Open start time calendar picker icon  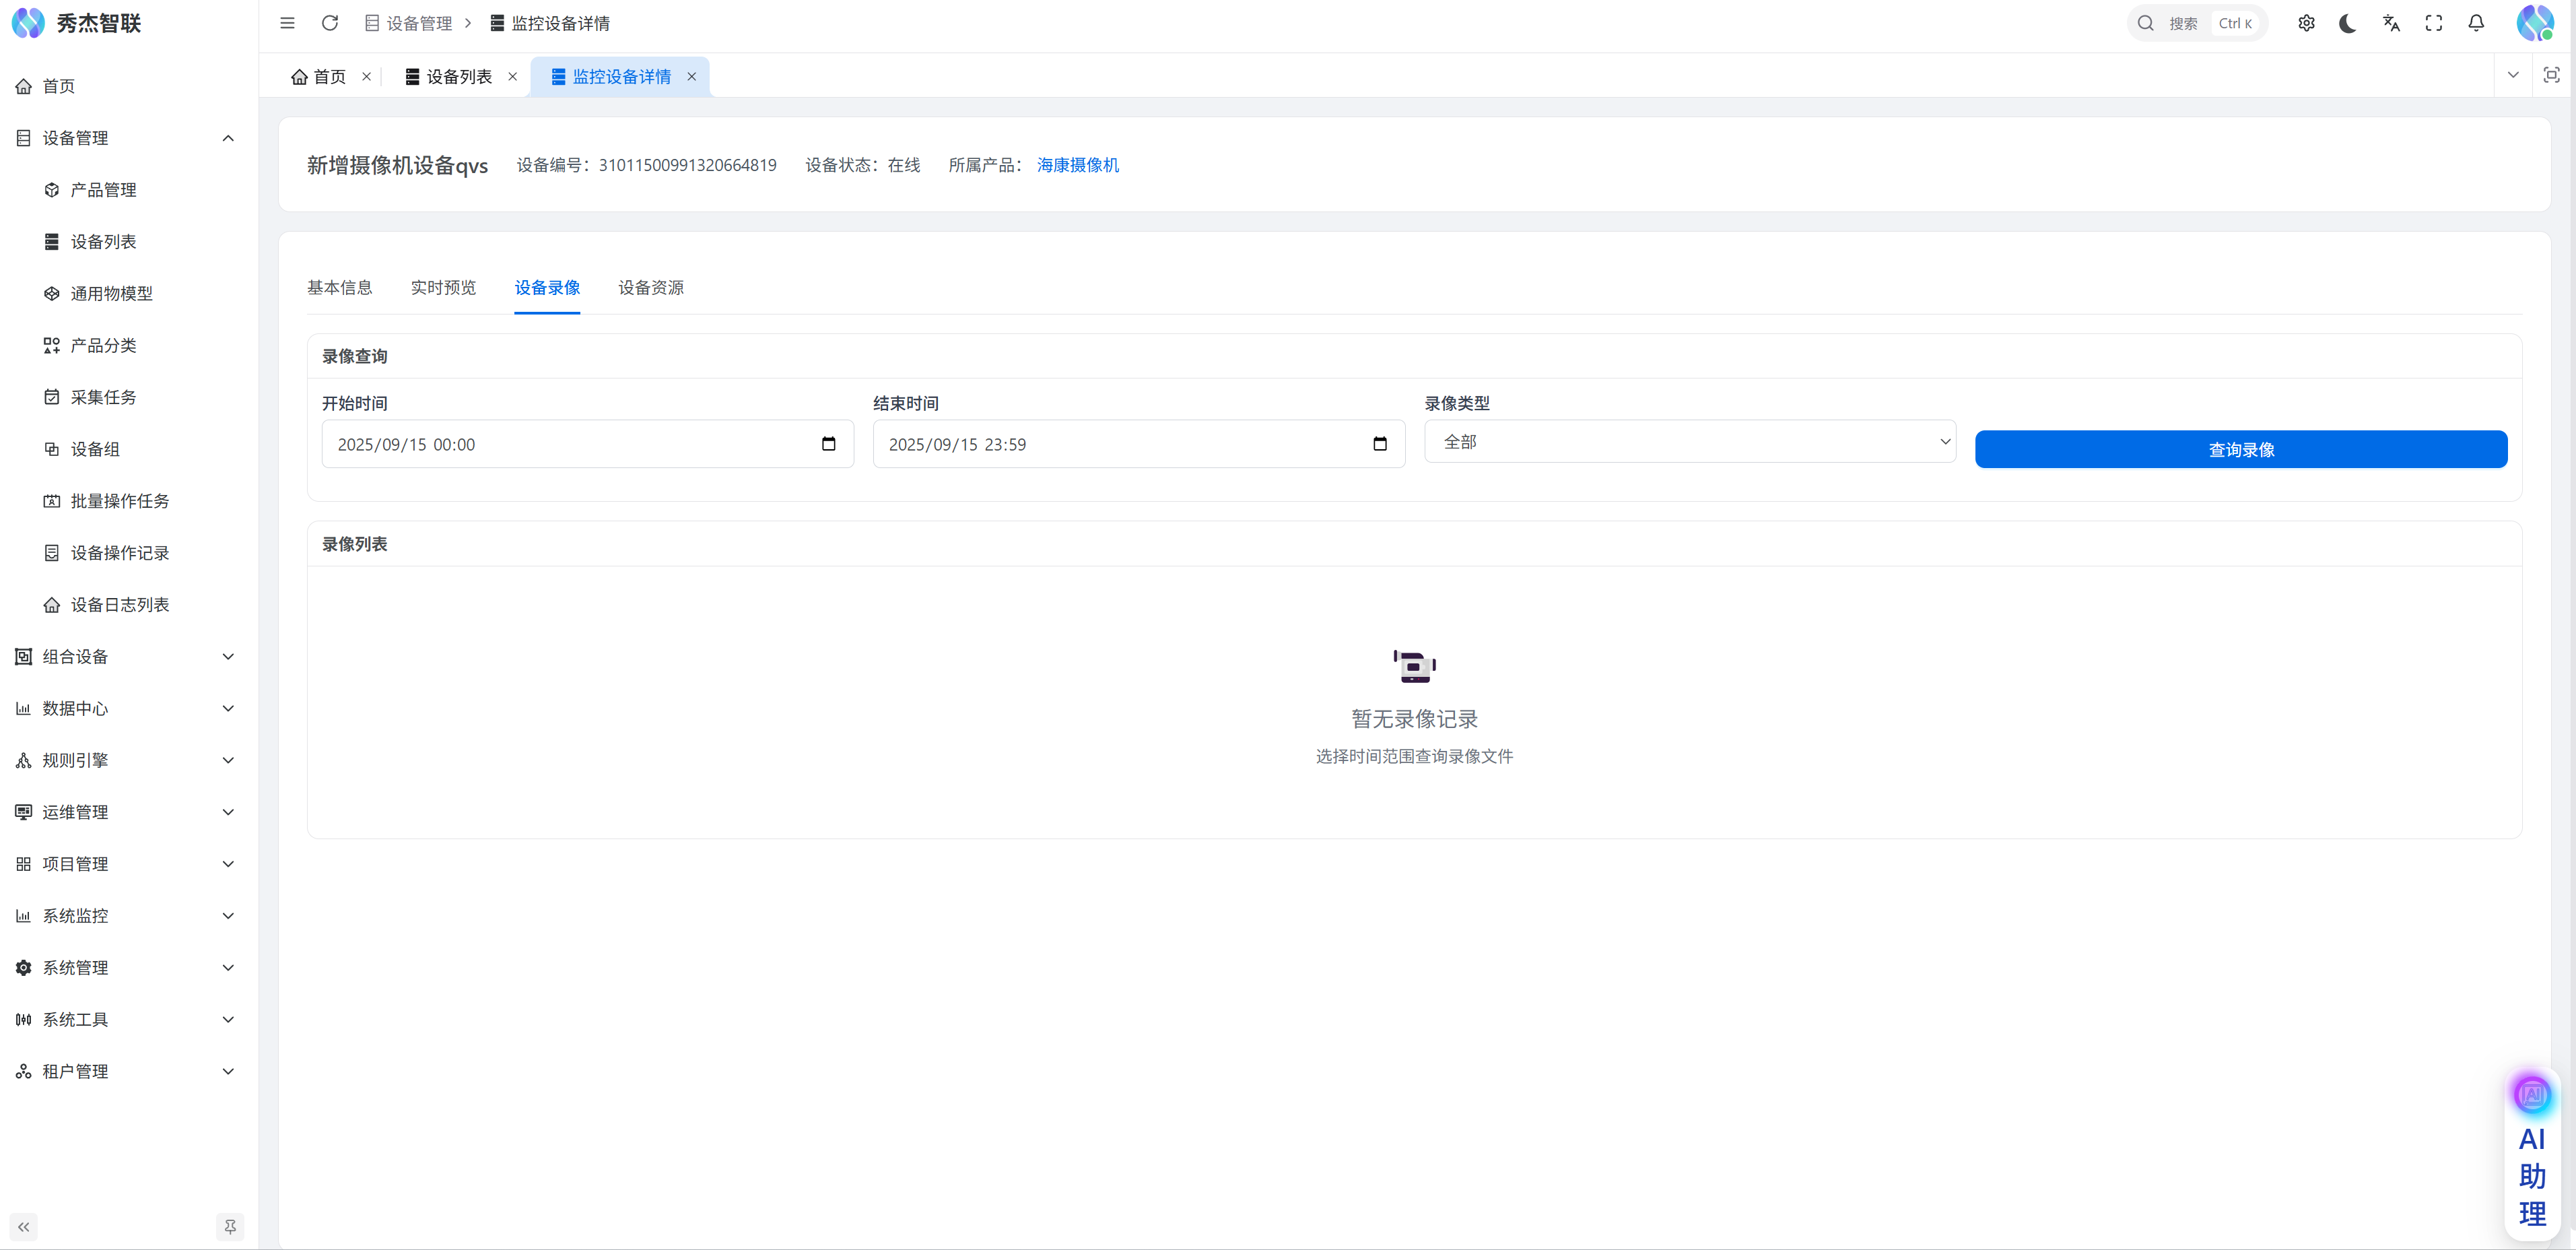828,444
